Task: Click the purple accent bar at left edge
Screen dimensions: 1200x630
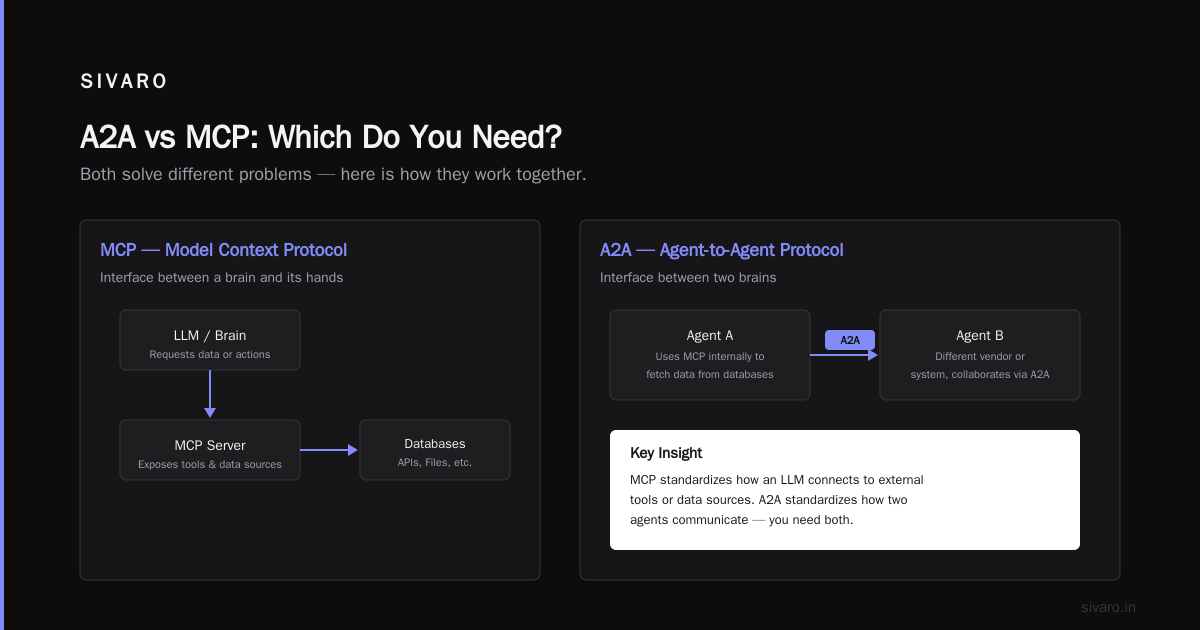Action: point(2,315)
